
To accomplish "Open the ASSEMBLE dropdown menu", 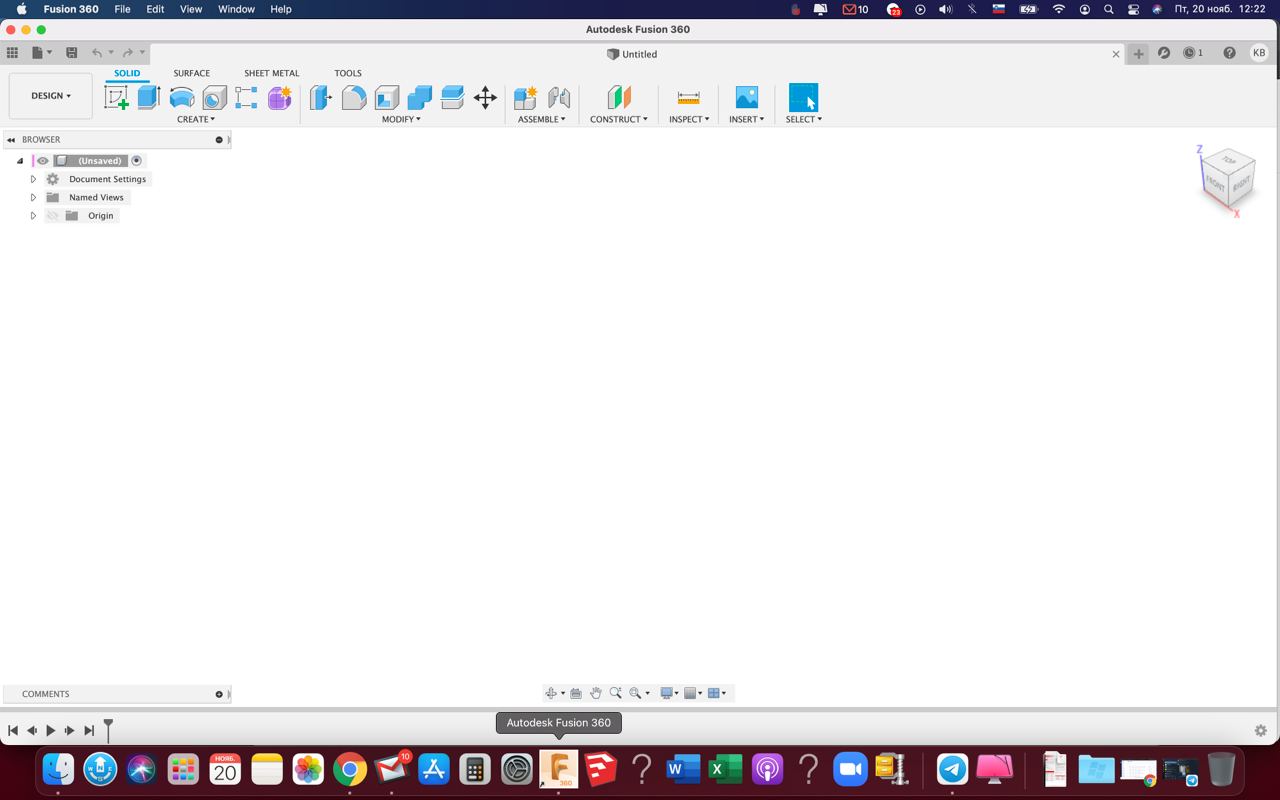I will (x=542, y=119).
